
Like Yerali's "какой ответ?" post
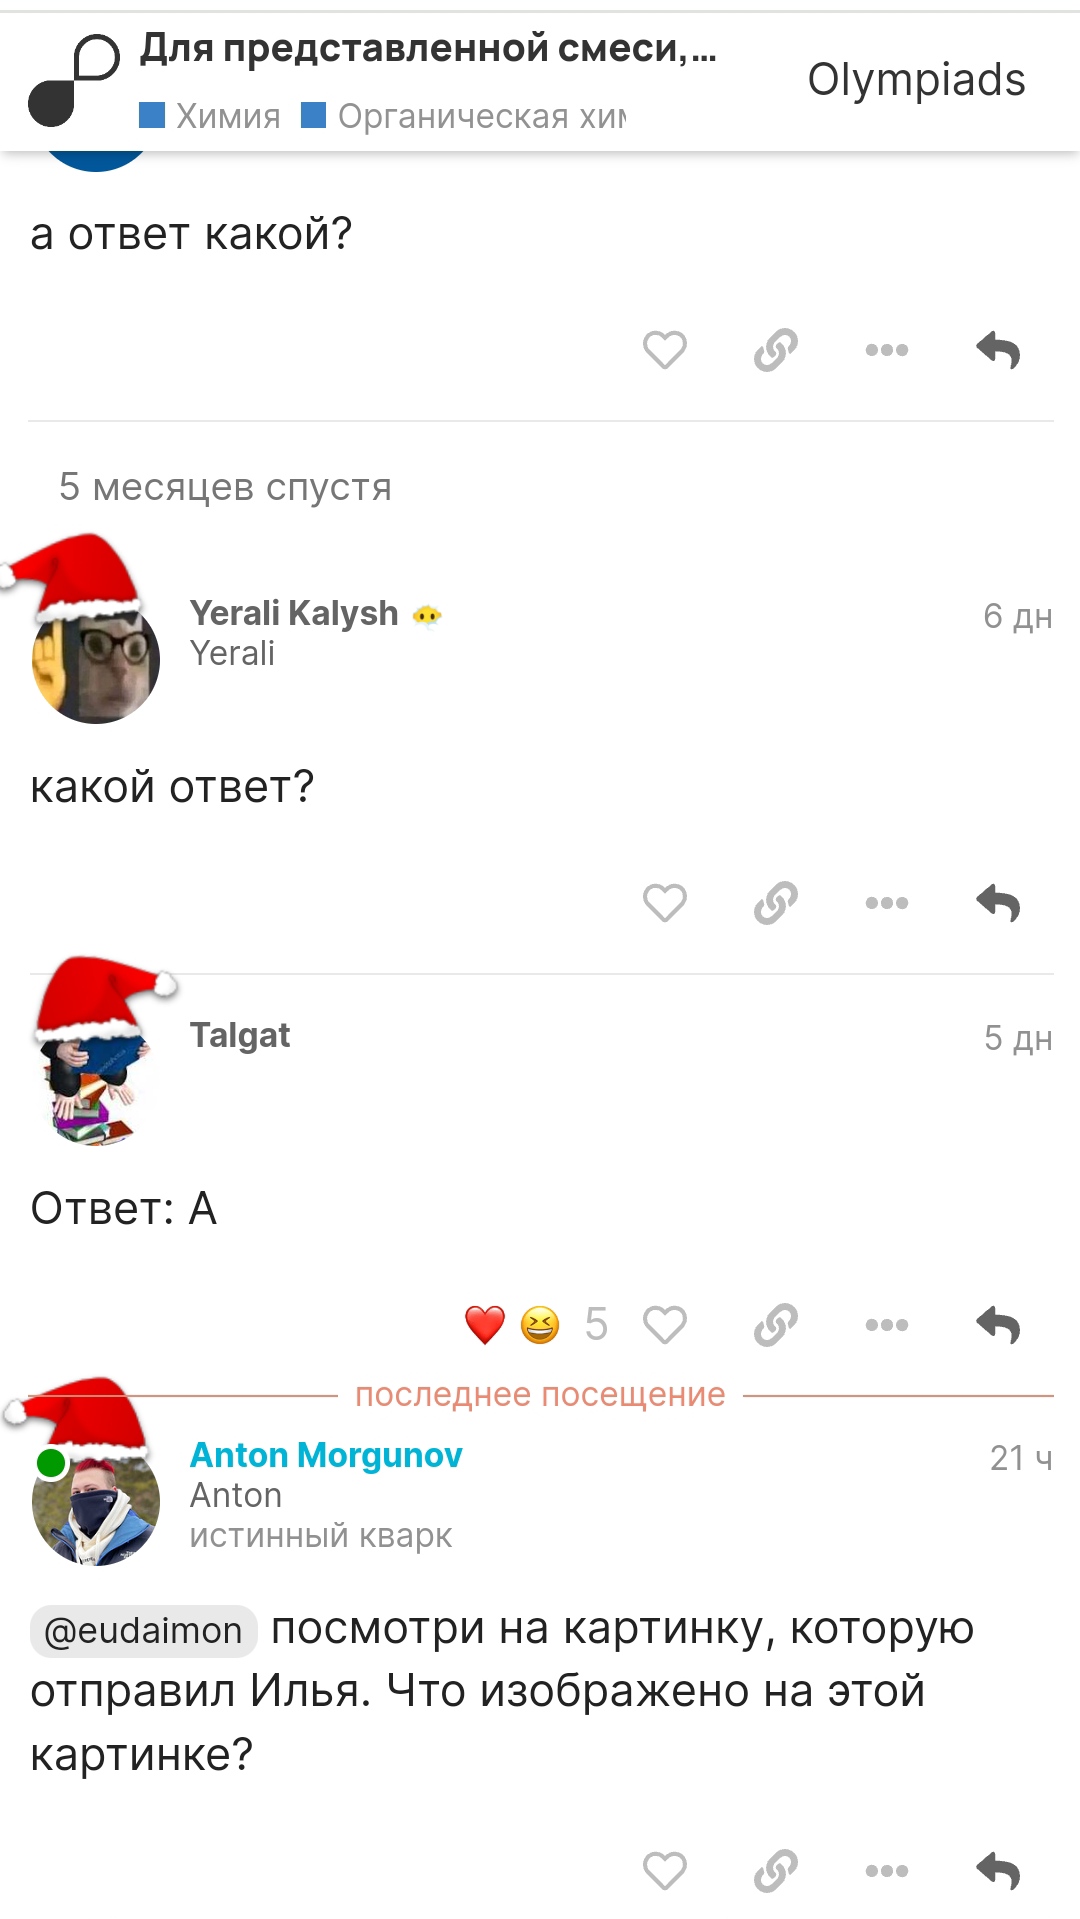664,903
